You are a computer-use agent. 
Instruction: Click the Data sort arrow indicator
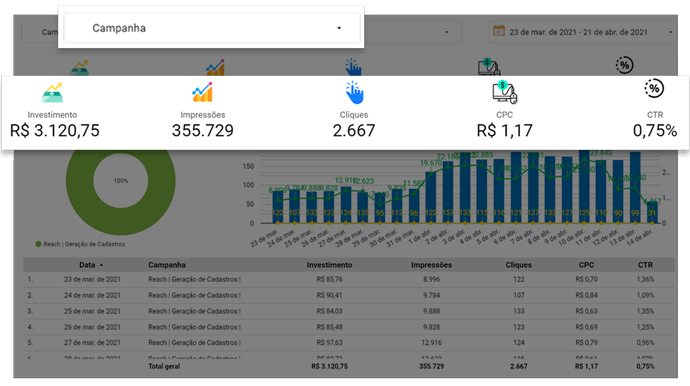[101, 265]
